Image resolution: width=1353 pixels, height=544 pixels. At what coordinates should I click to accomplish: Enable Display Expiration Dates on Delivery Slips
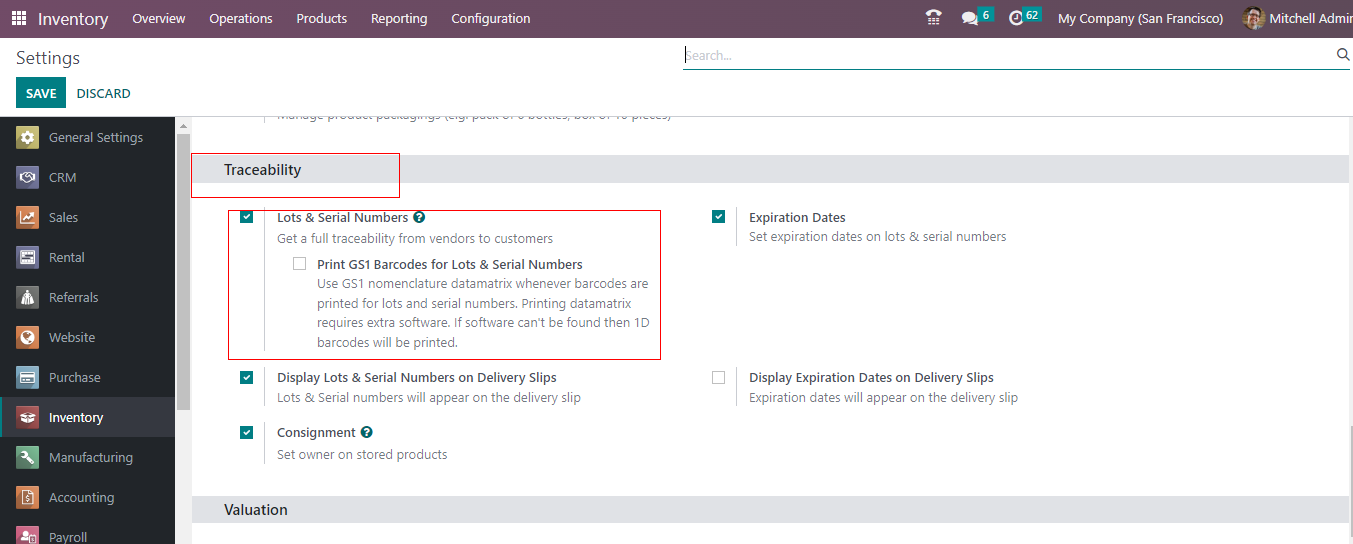pyautogui.click(x=719, y=378)
